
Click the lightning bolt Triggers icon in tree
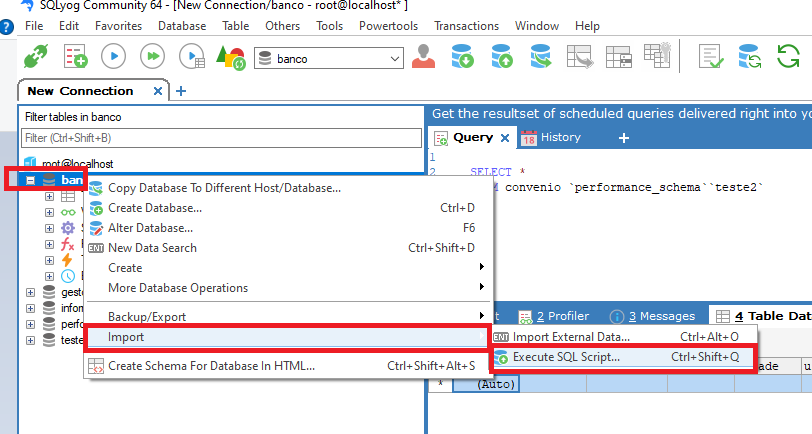[x=68, y=259]
